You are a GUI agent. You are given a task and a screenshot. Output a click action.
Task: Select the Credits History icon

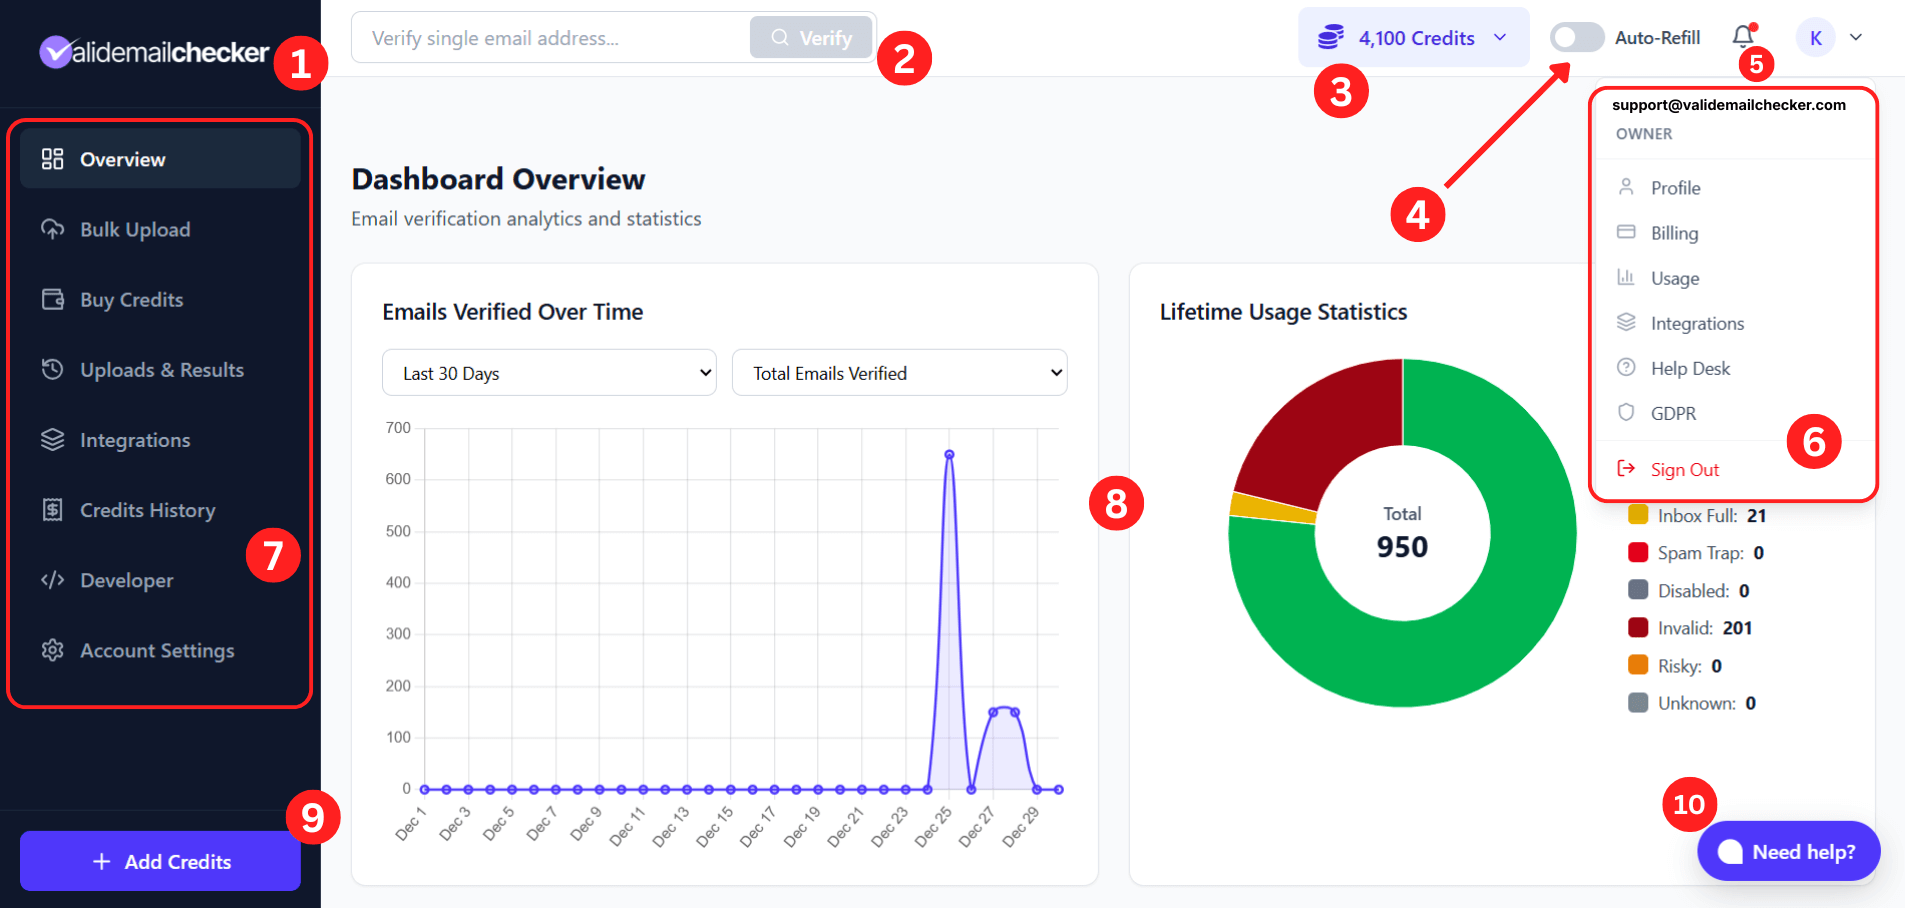[53, 510]
